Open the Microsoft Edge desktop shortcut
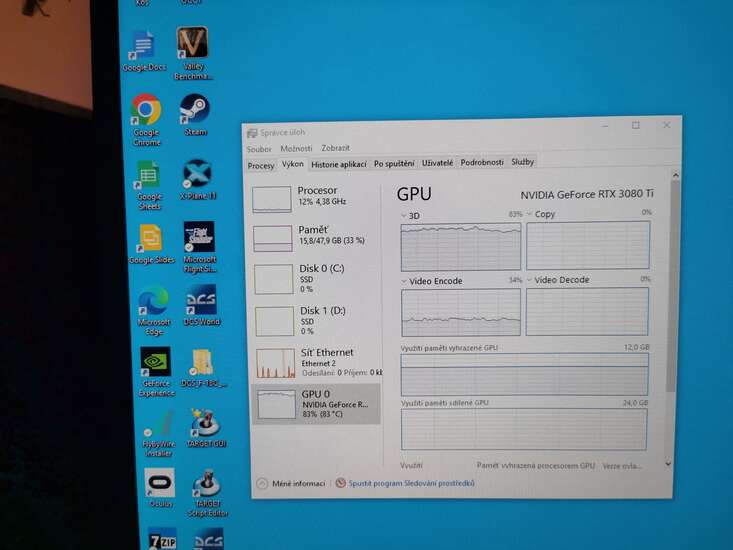Viewport: 733px width, 550px height. tap(154, 310)
